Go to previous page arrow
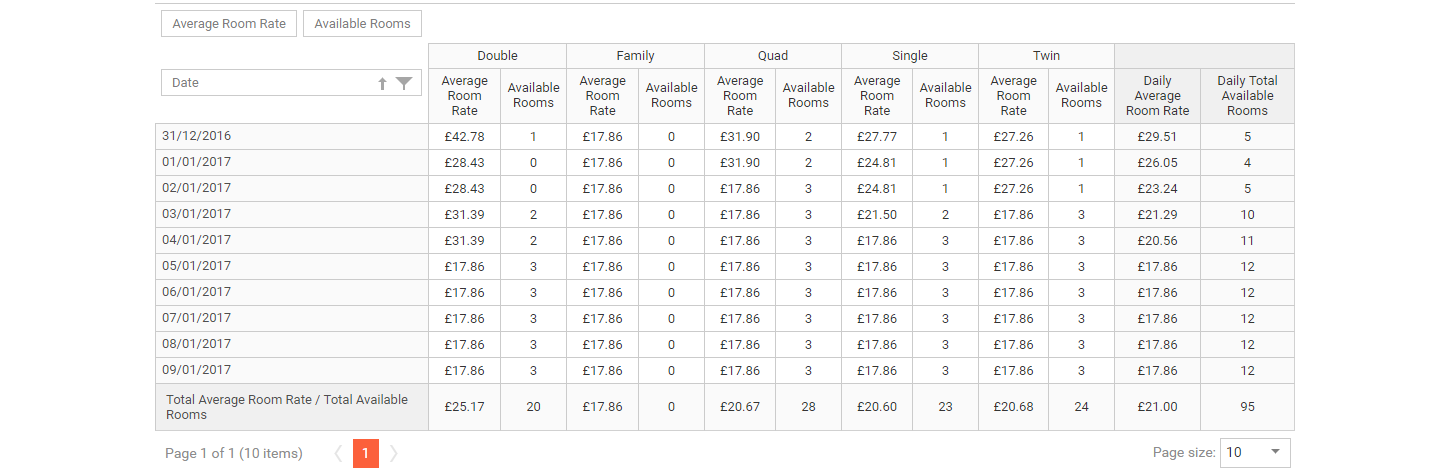 (338, 454)
